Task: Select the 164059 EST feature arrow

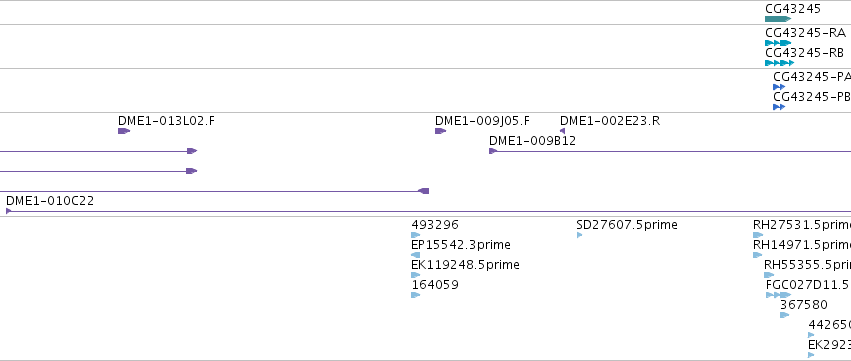Action: click(416, 295)
